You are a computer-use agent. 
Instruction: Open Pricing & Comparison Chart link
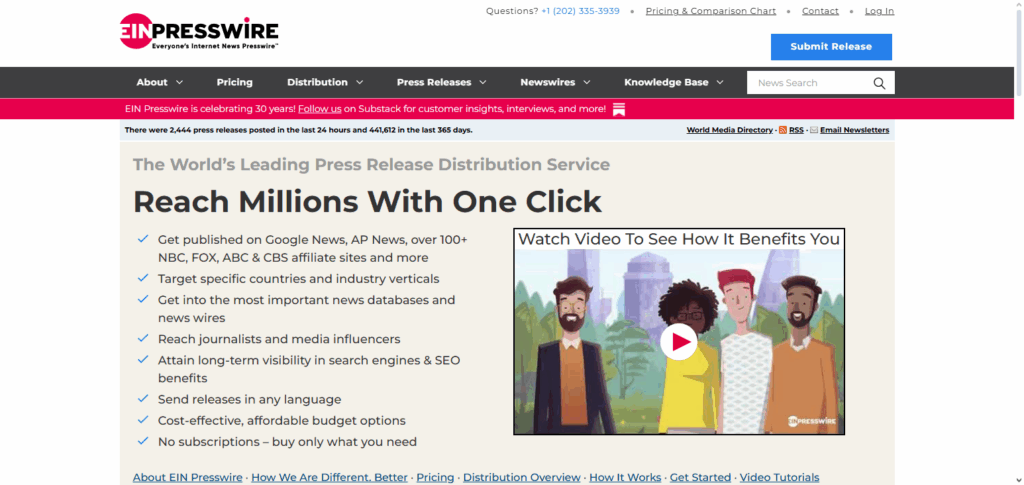(710, 11)
